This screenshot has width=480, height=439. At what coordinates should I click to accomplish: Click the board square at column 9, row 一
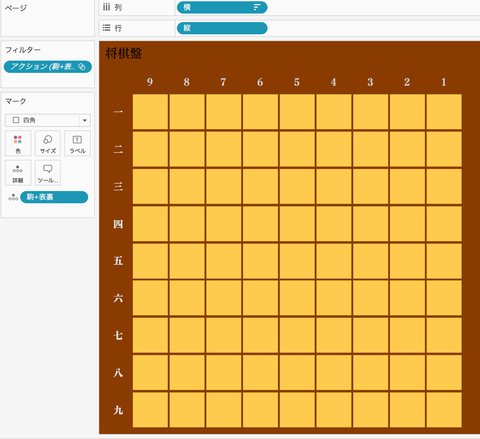pos(150,112)
